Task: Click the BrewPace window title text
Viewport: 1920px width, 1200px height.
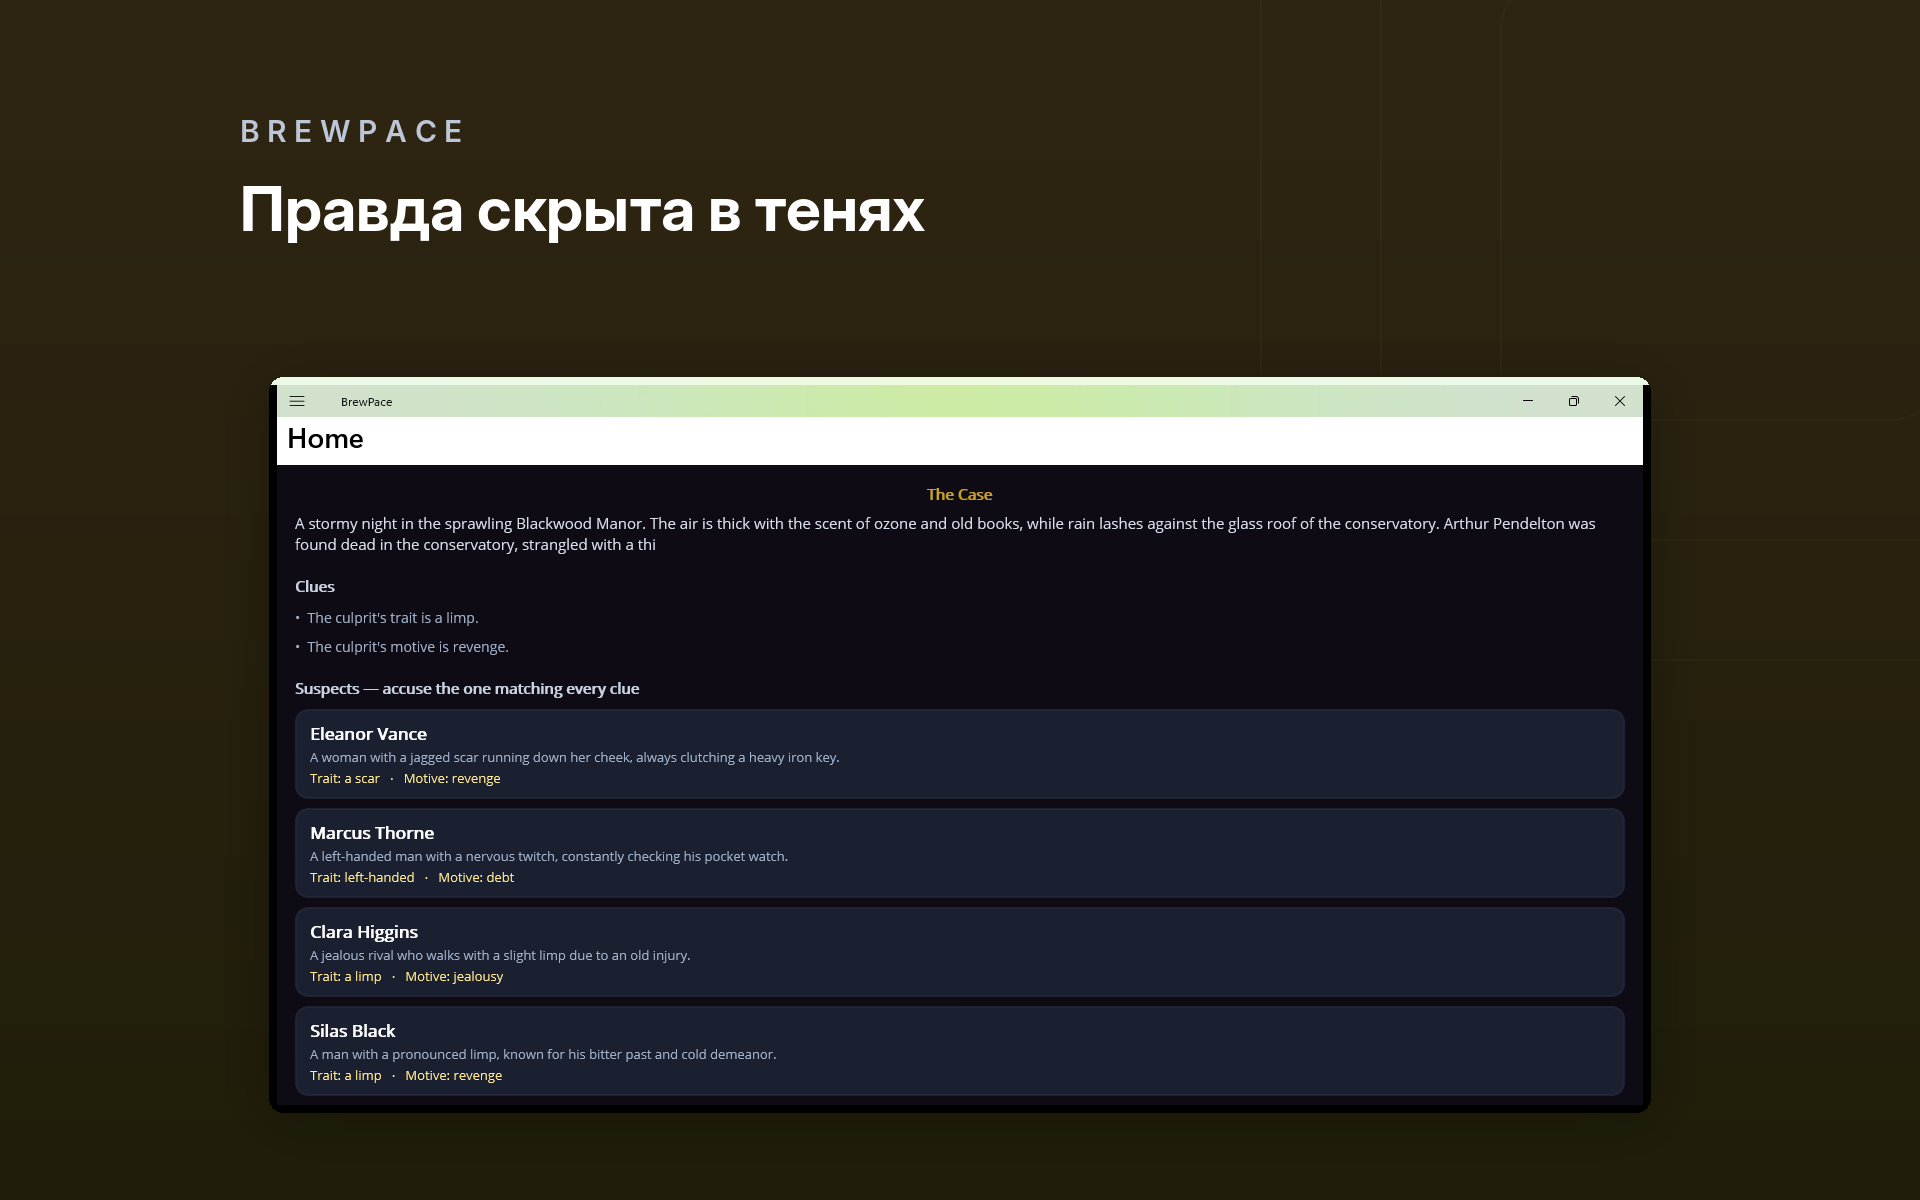Action: 366,402
